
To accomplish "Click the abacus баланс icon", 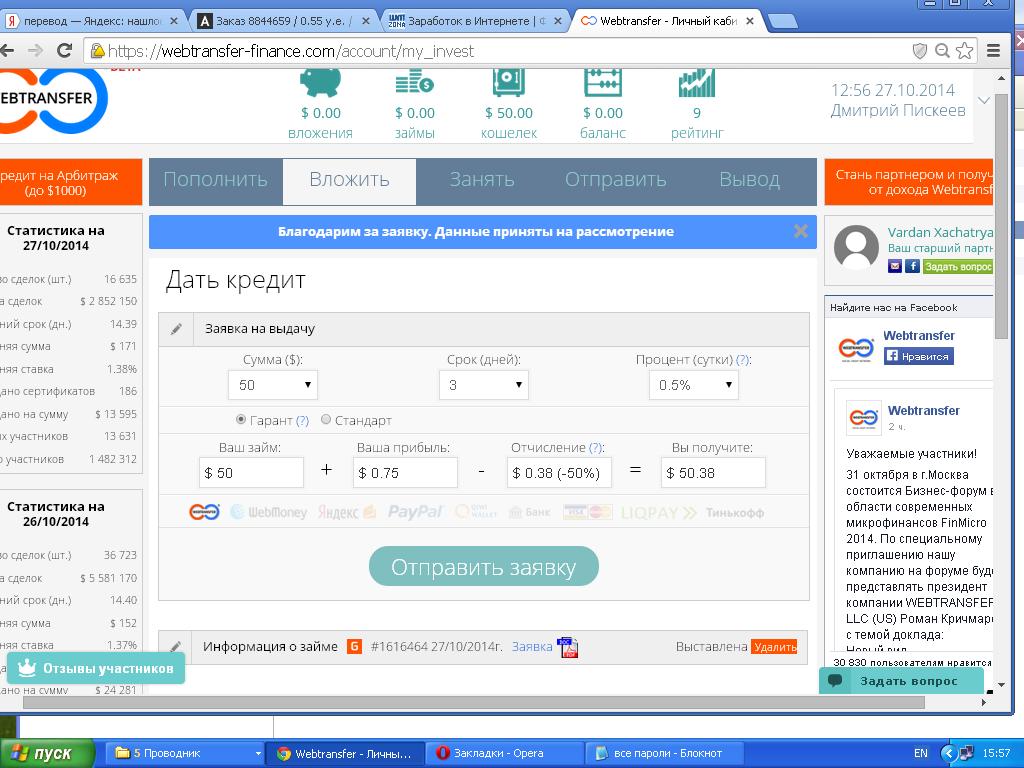I will tap(602, 83).
